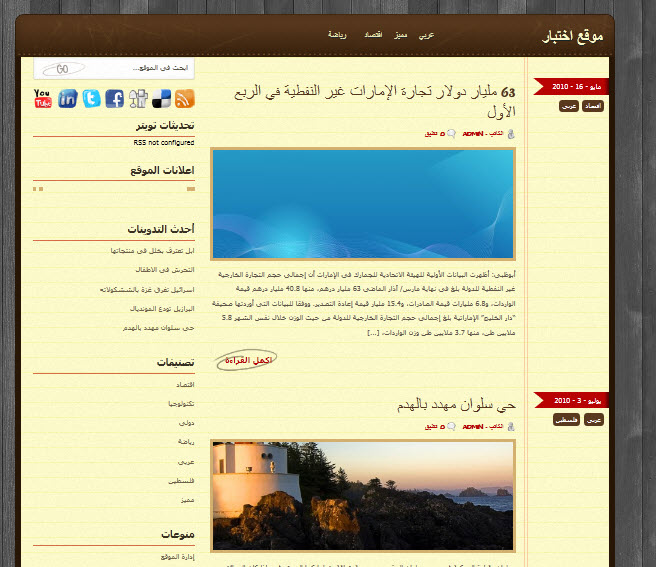The height and width of the screenshot is (567, 656).
Task: Open عربي category in sidebar list
Action: click(x=186, y=462)
